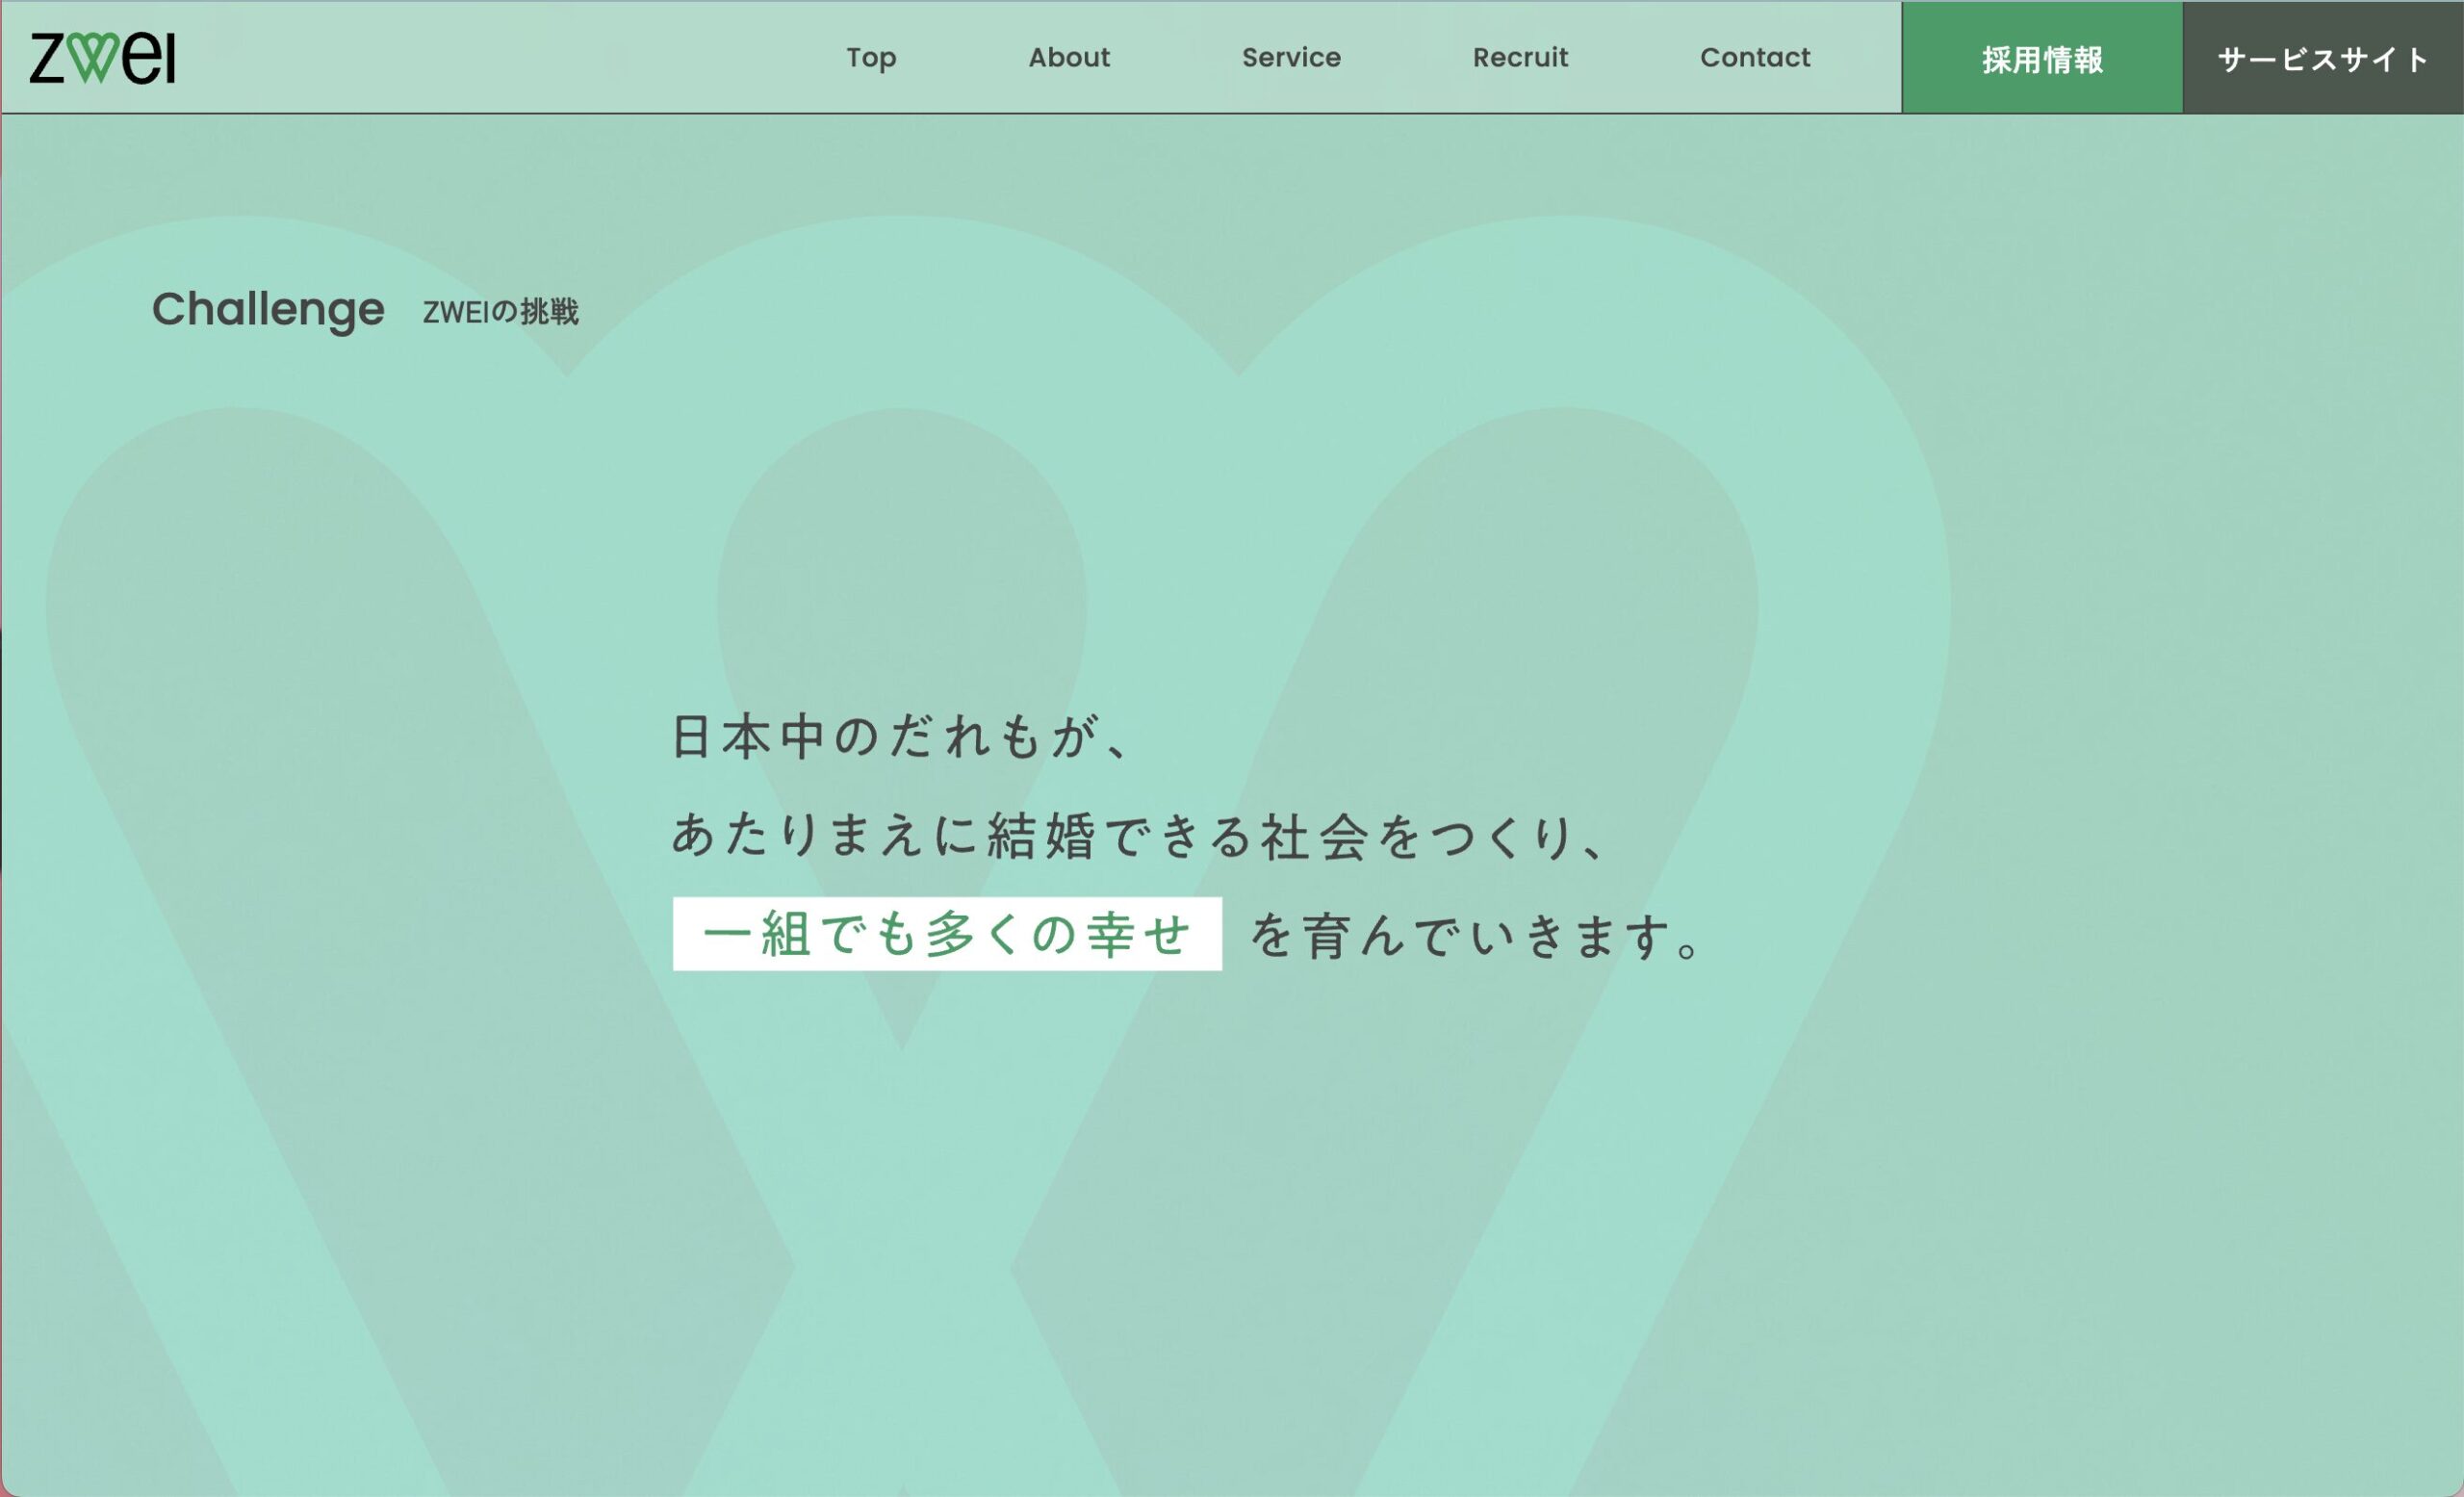Click the word 社会 in the slogan
The width and height of the screenshot is (2464, 1497).
pyautogui.click(x=1315, y=836)
